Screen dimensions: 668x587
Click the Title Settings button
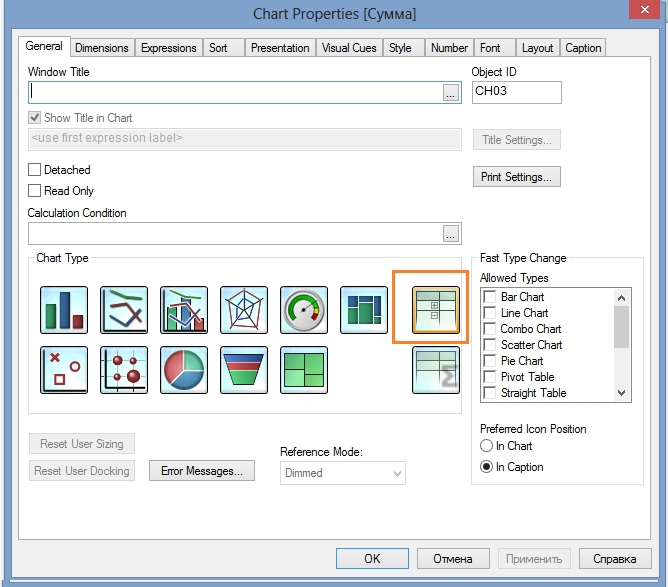coord(517,140)
